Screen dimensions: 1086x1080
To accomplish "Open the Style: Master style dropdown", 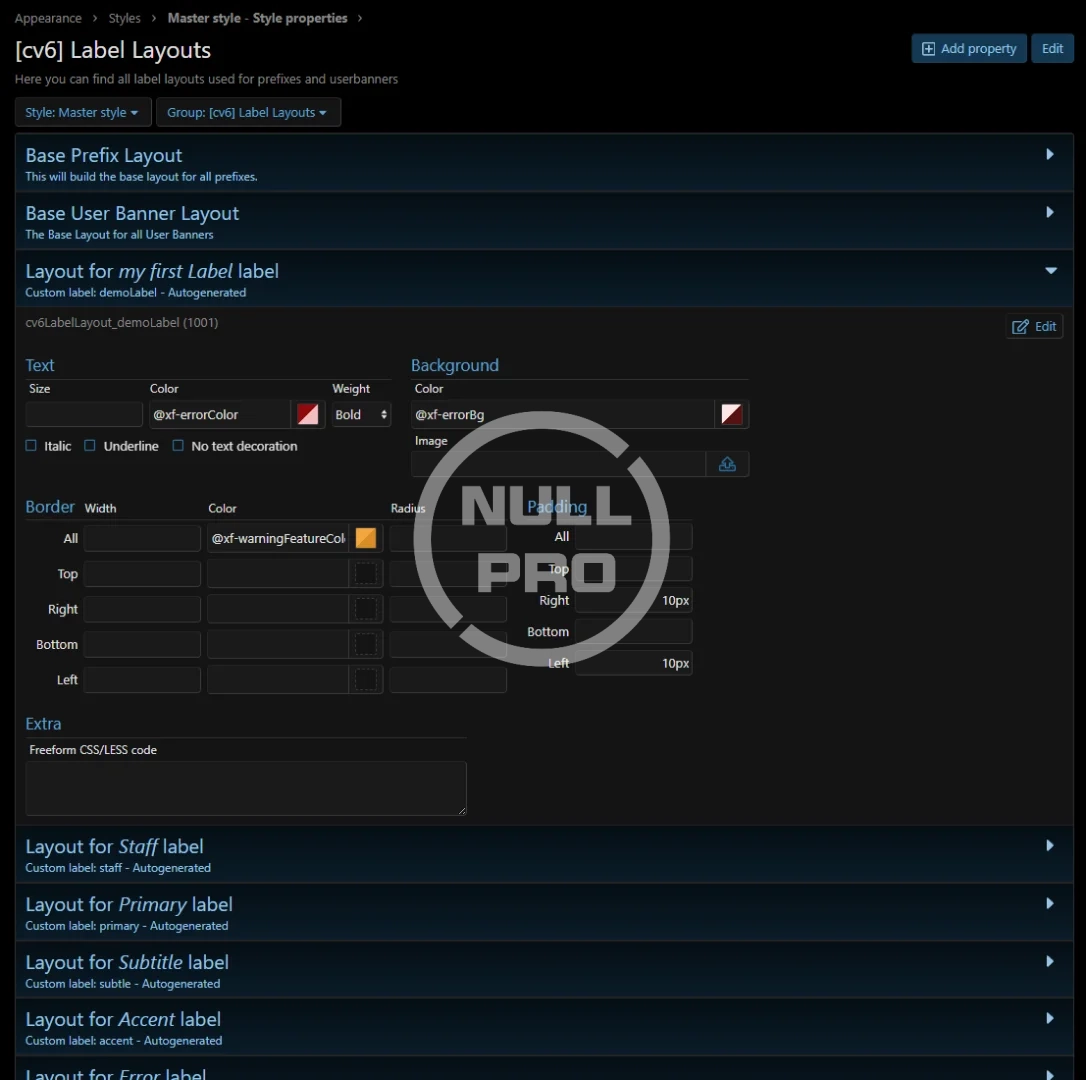I will click(x=82, y=113).
